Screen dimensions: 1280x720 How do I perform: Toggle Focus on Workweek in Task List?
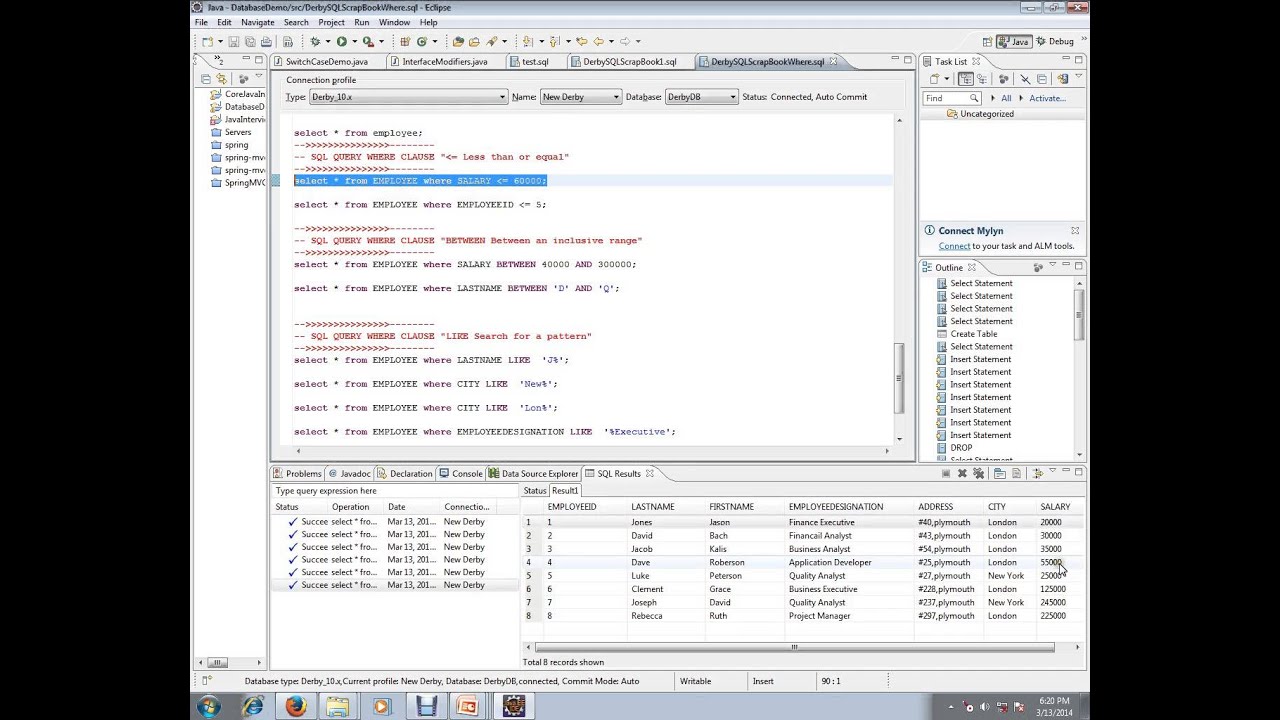click(1003, 78)
